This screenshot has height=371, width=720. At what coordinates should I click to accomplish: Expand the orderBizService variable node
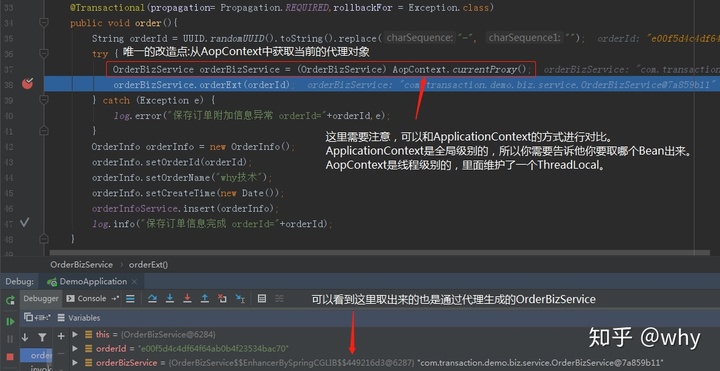pyautogui.click(x=75, y=363)
